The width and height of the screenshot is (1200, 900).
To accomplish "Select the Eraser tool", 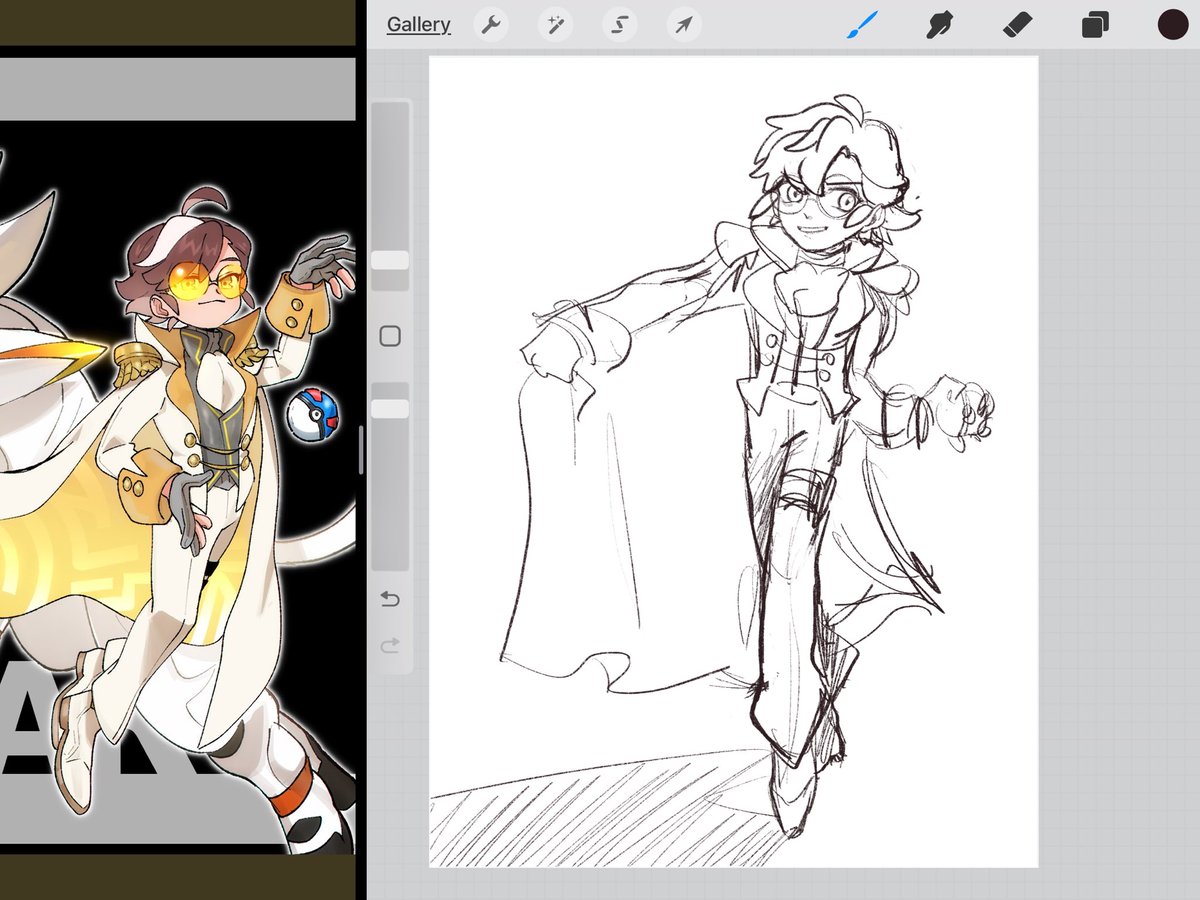I will click(x=1017, y=25).
